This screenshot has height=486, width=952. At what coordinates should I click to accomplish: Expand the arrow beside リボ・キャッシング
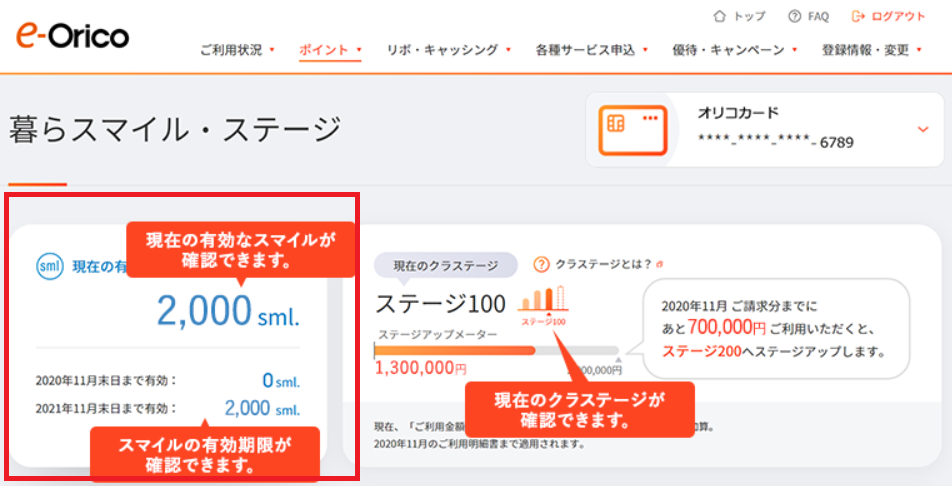click(508, 50)
